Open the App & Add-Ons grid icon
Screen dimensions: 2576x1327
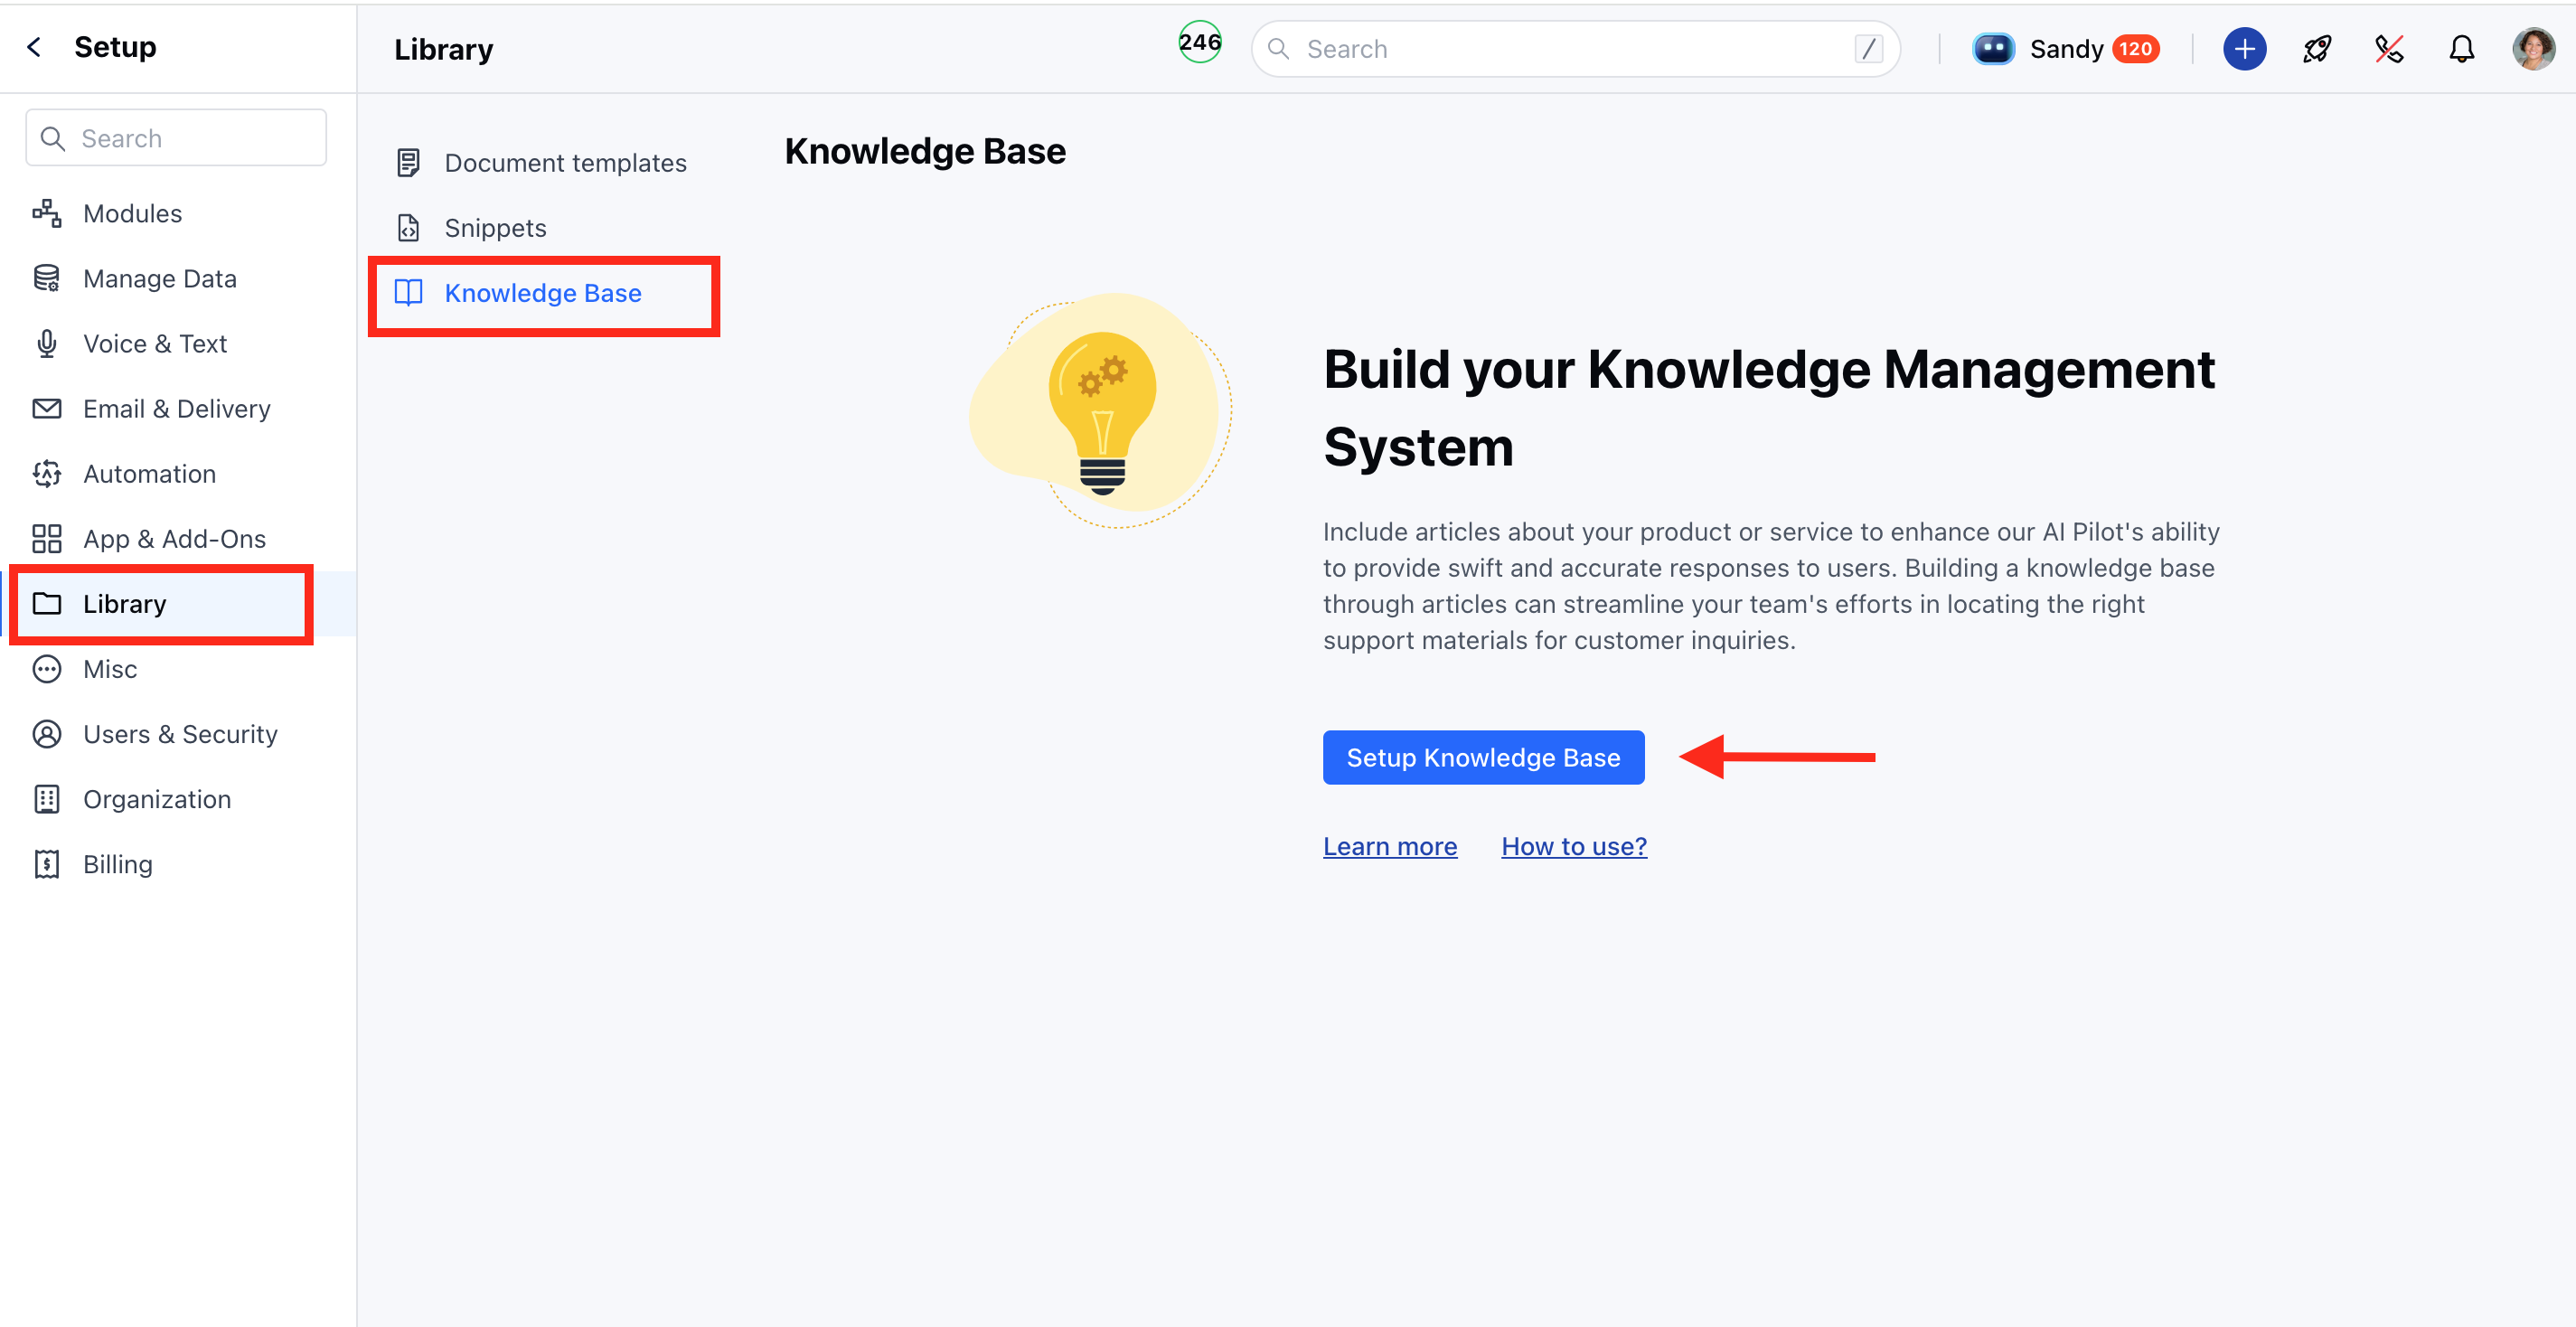pyautogui.click(x=47, y=538)
